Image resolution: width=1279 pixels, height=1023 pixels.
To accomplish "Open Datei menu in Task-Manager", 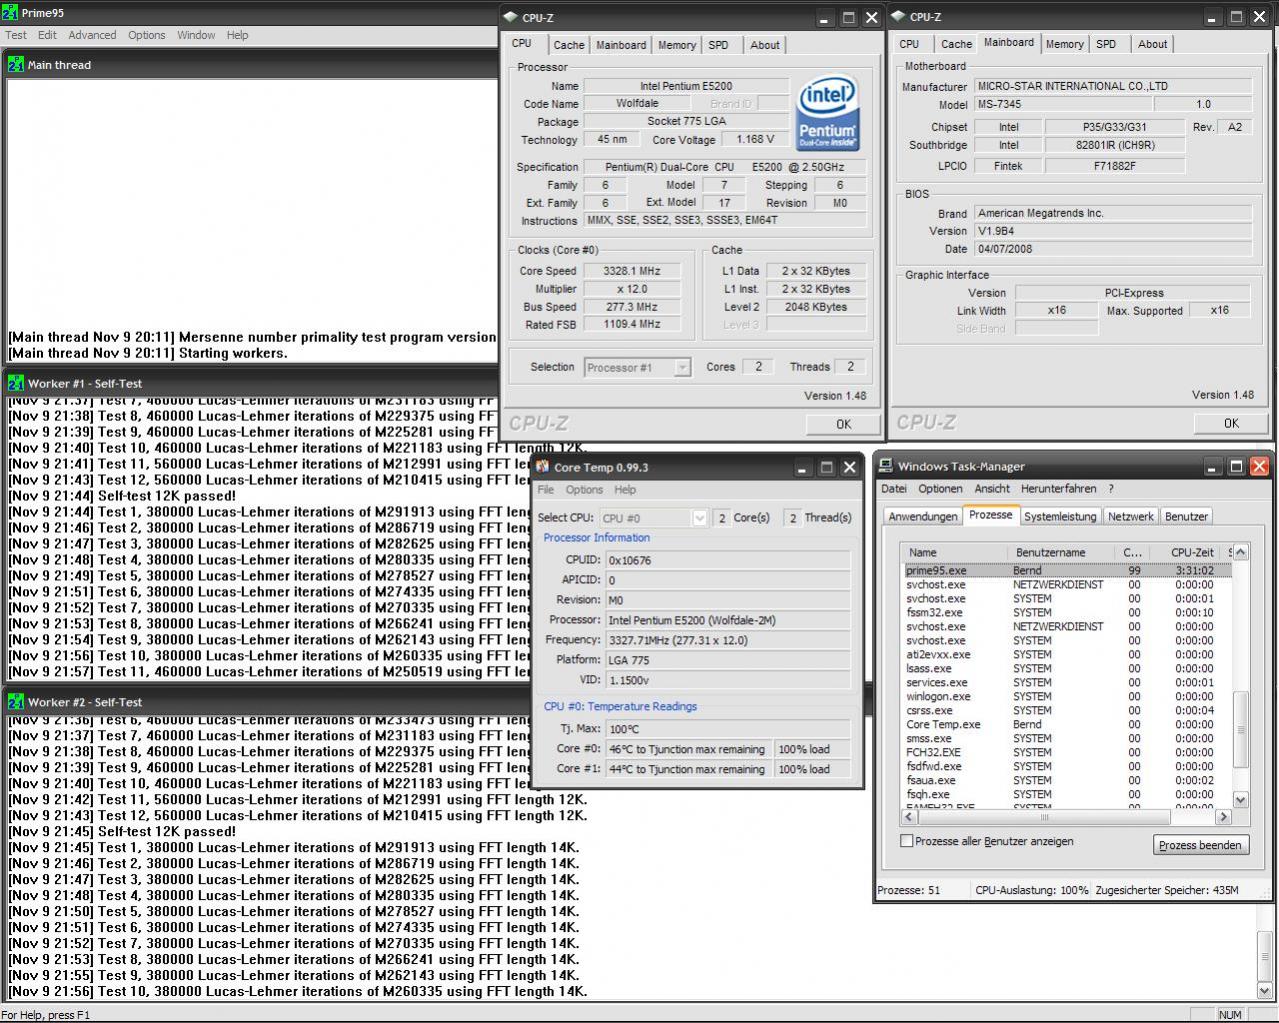I will click(x=894, y=489).
